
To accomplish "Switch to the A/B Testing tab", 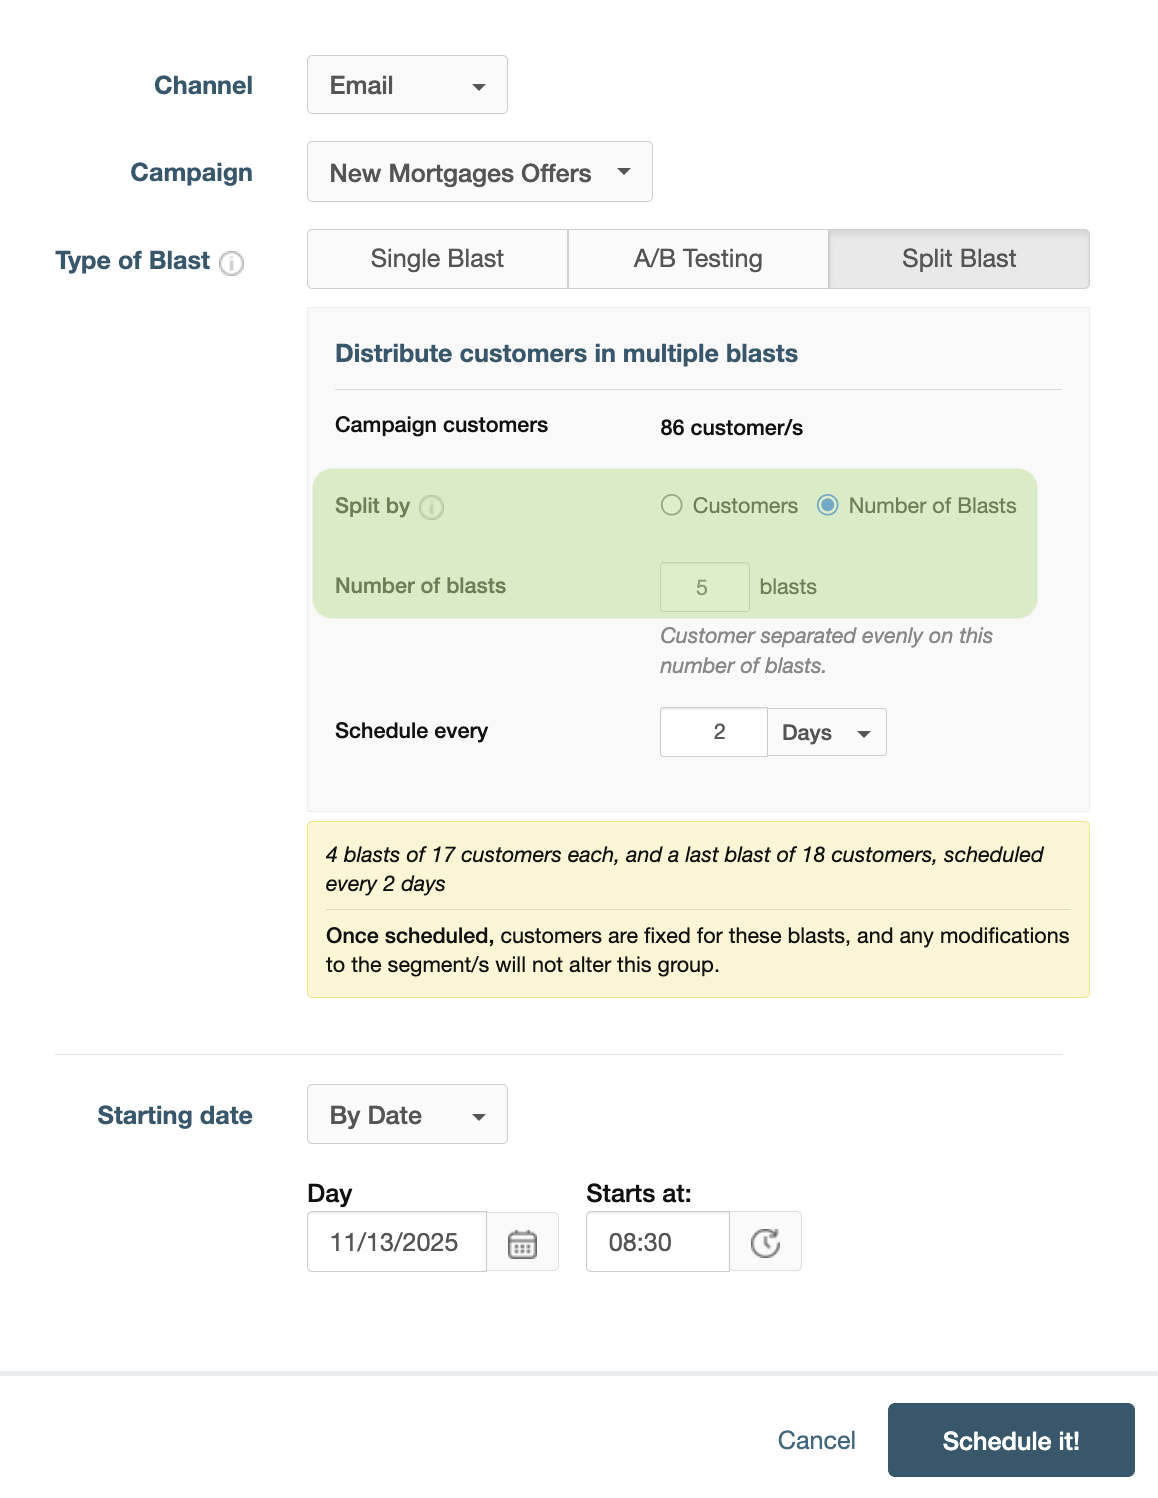I will [698, 259].
